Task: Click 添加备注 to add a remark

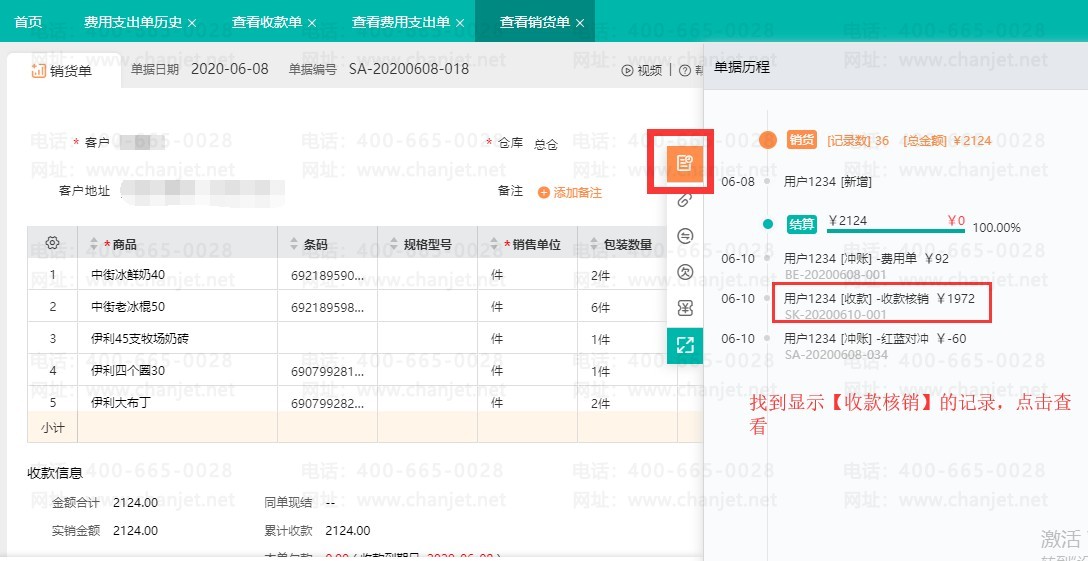Action: pos(570,192)
